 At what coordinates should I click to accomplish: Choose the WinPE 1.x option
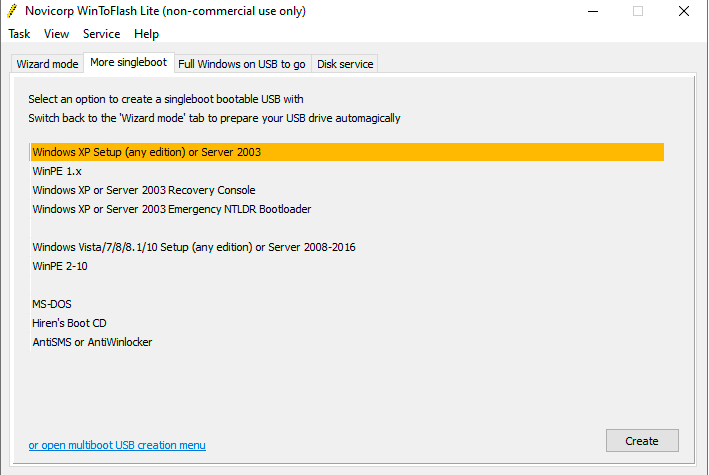point(57,171)
